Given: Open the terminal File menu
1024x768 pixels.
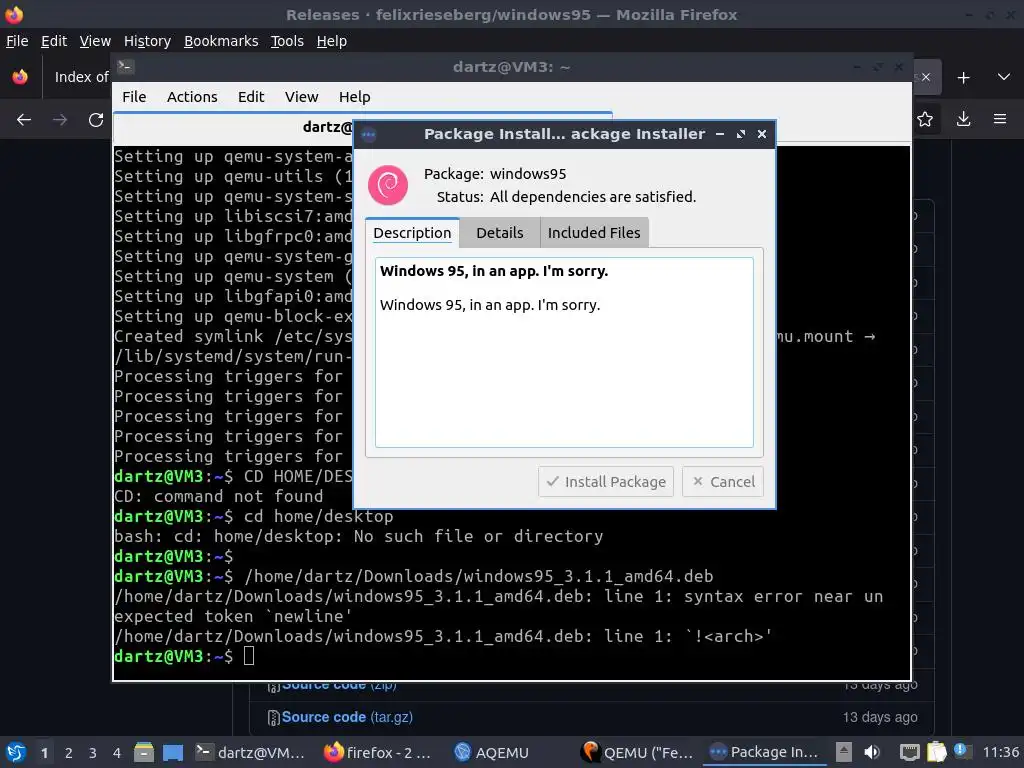Looking at the screenshot, I should 134,97.
